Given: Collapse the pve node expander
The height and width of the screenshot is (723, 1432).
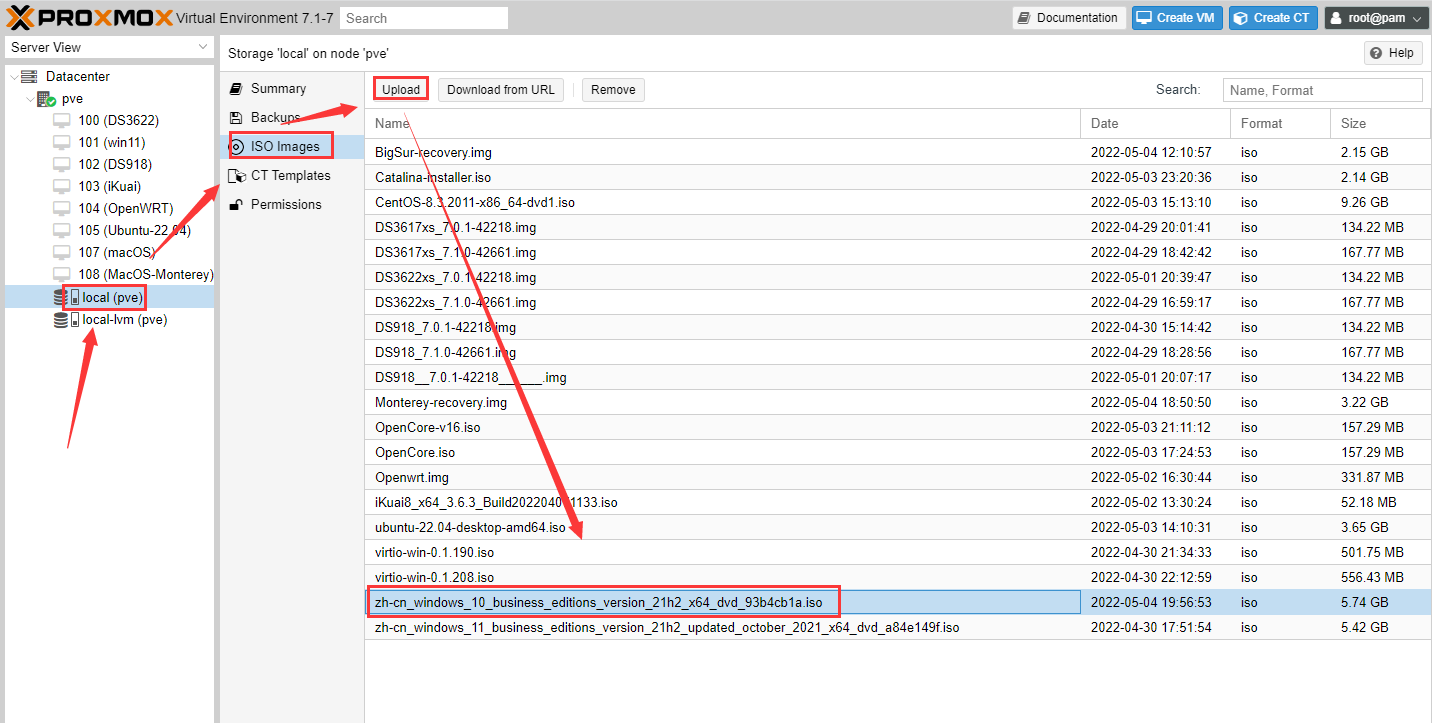Looking at the screenshot, I should tap(28, 99).
